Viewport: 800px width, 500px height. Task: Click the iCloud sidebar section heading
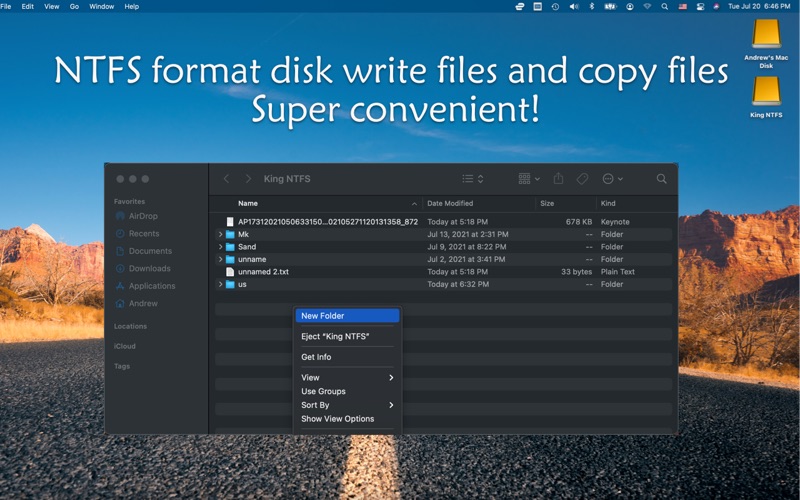click(x=124, y=346)
